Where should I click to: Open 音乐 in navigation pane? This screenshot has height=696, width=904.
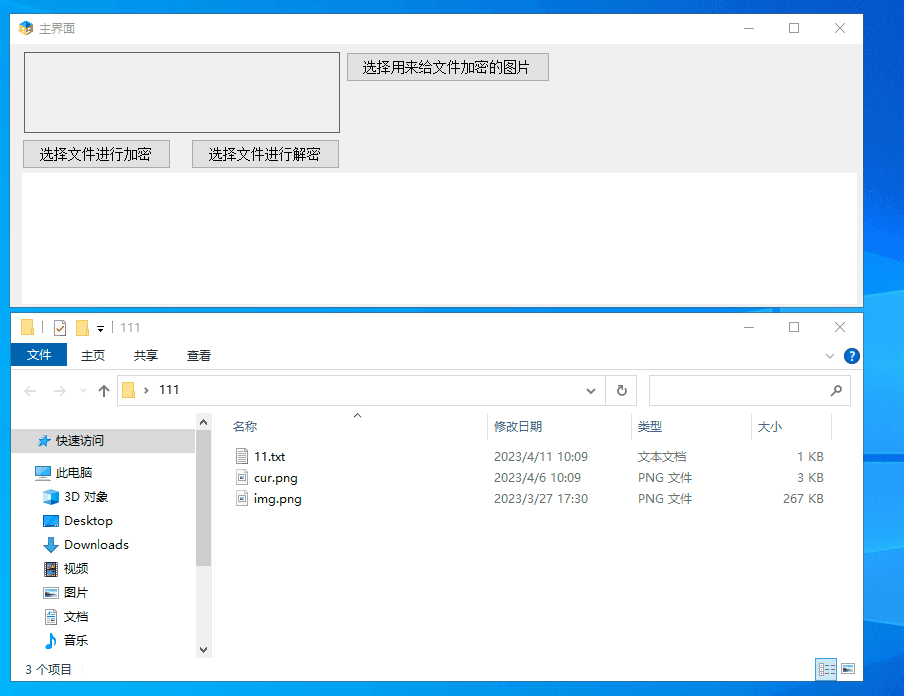76,641
